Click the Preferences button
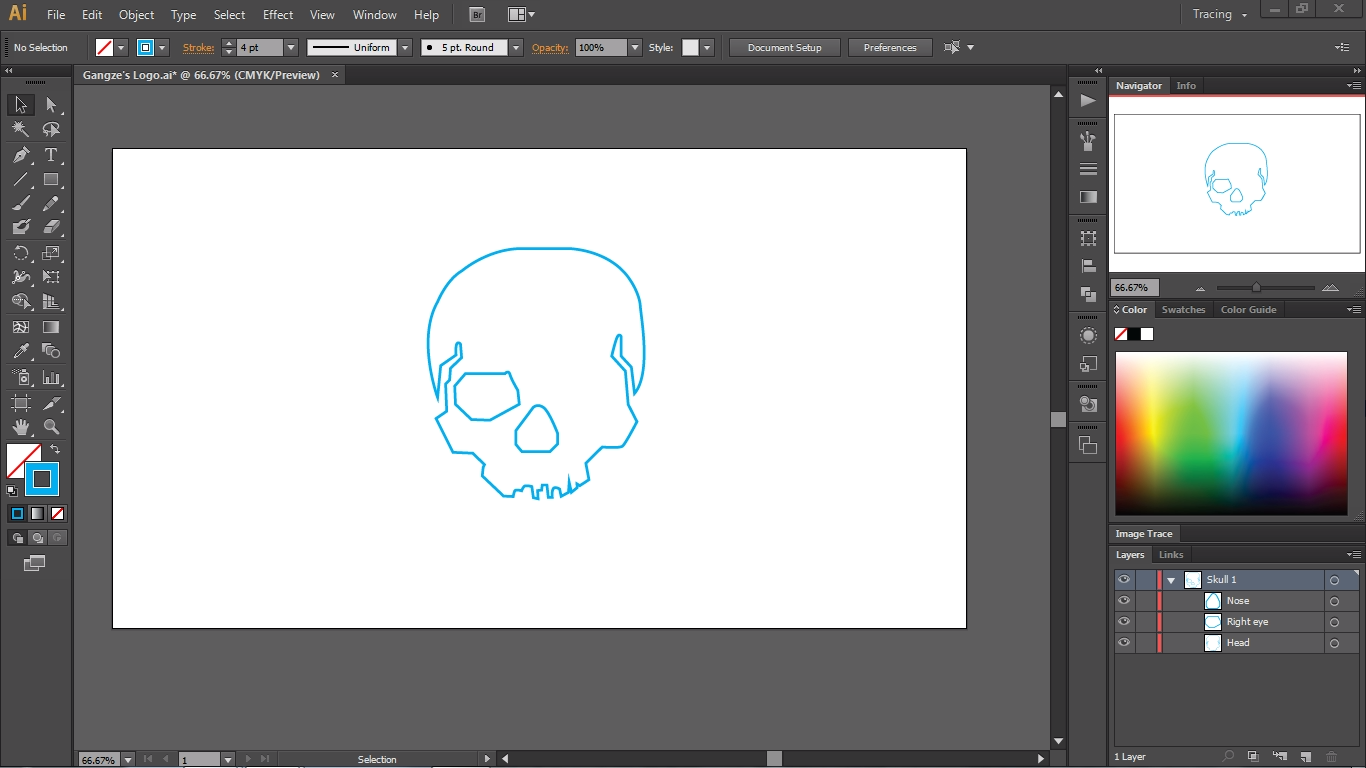The height and width of the screenshot is (768, 1366). 890,48
